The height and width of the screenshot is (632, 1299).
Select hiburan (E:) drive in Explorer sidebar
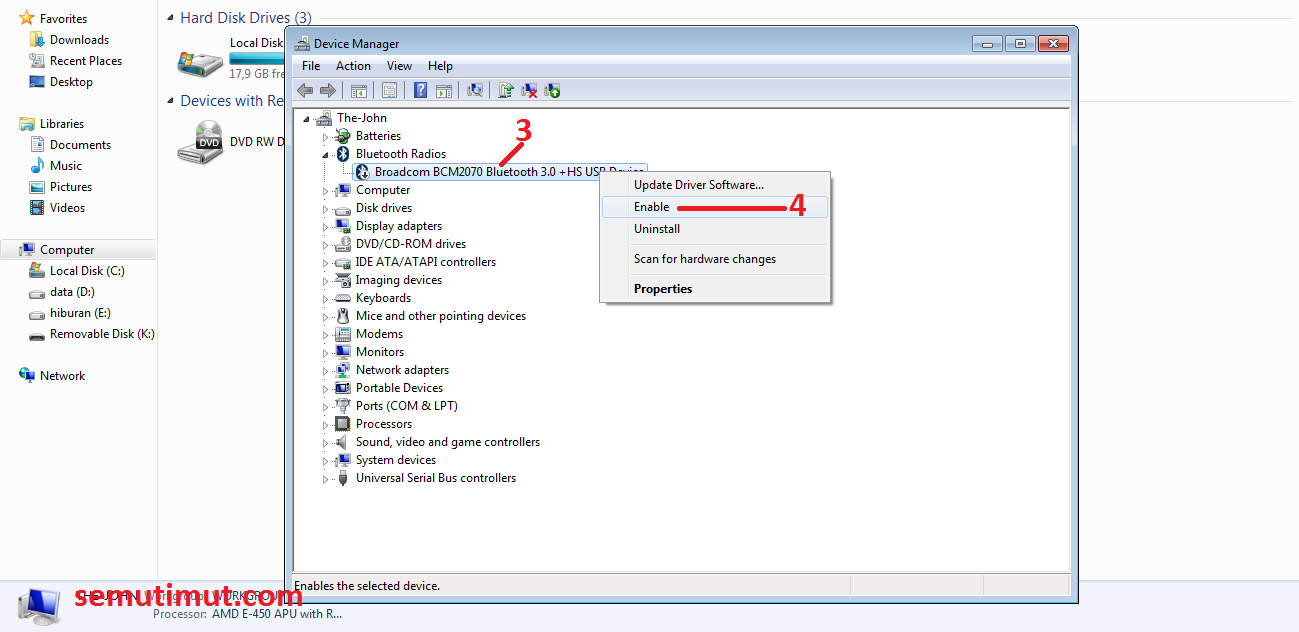(x=80, y=313)
